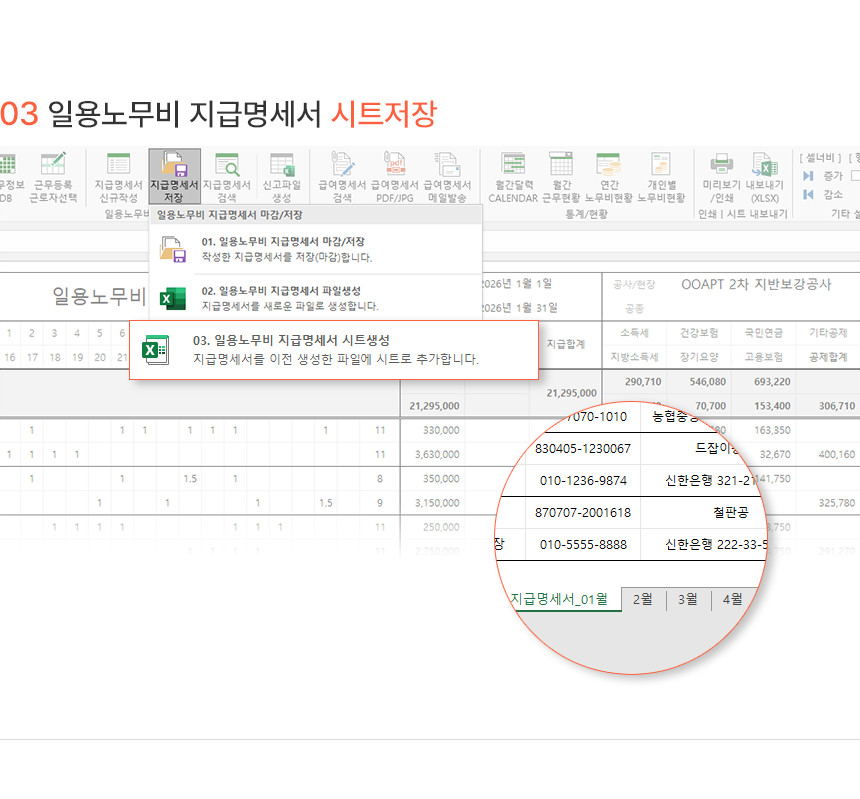Open 급여명세서 PDF/JPG export

395,175
